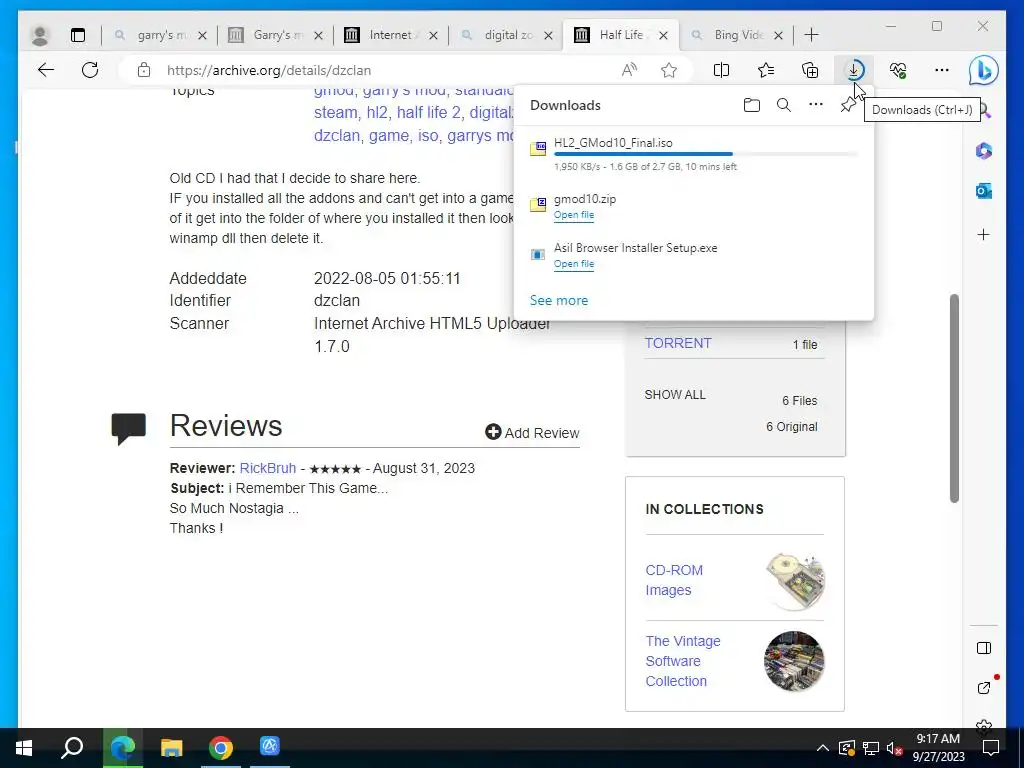
Task: Click CD-ROM Images thumbnail
Action: [x=795, y=581]
